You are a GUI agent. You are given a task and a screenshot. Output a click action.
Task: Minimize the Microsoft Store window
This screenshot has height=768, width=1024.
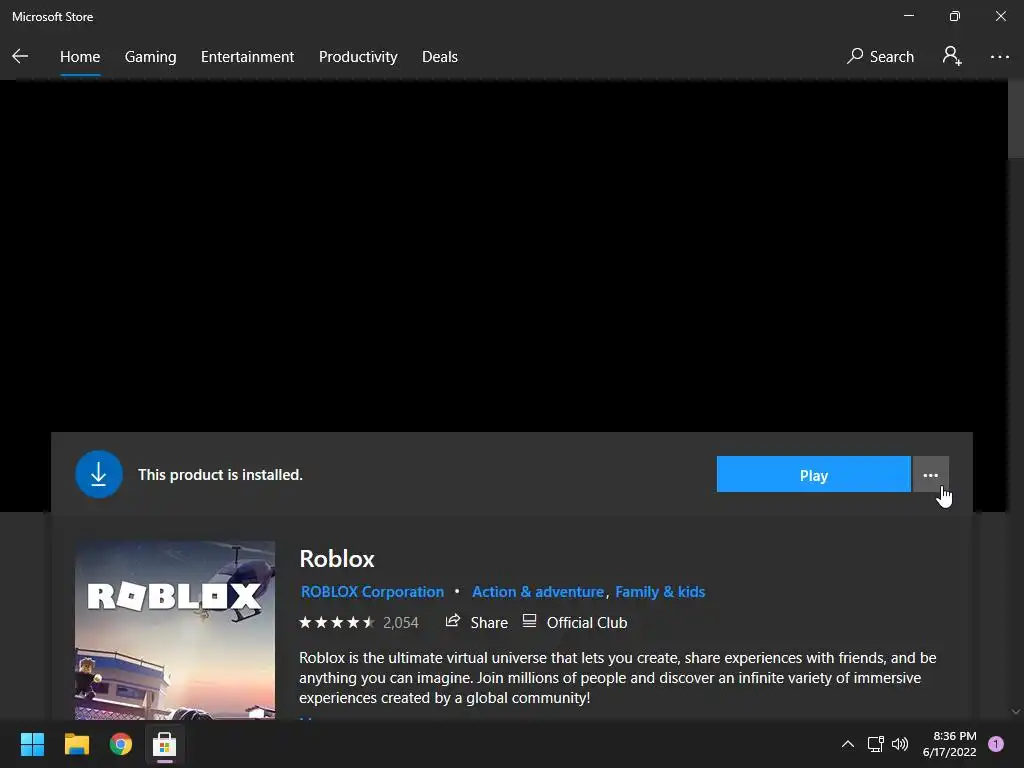pyautogui.click(x=909, y=16)
